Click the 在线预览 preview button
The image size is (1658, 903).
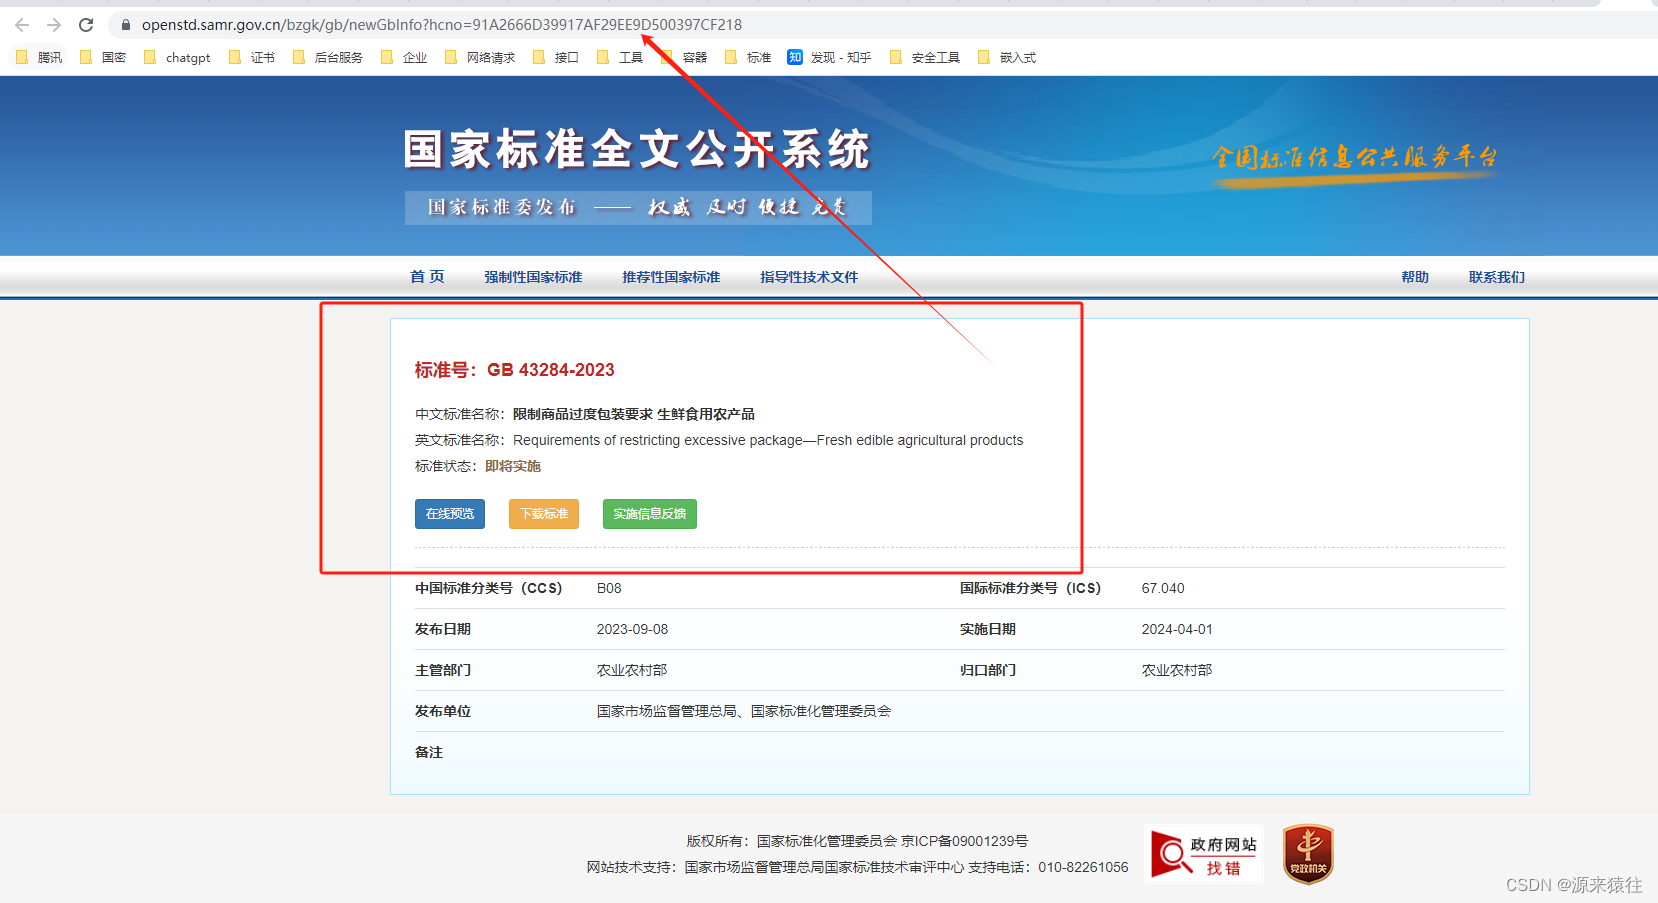tap(449, 514)
